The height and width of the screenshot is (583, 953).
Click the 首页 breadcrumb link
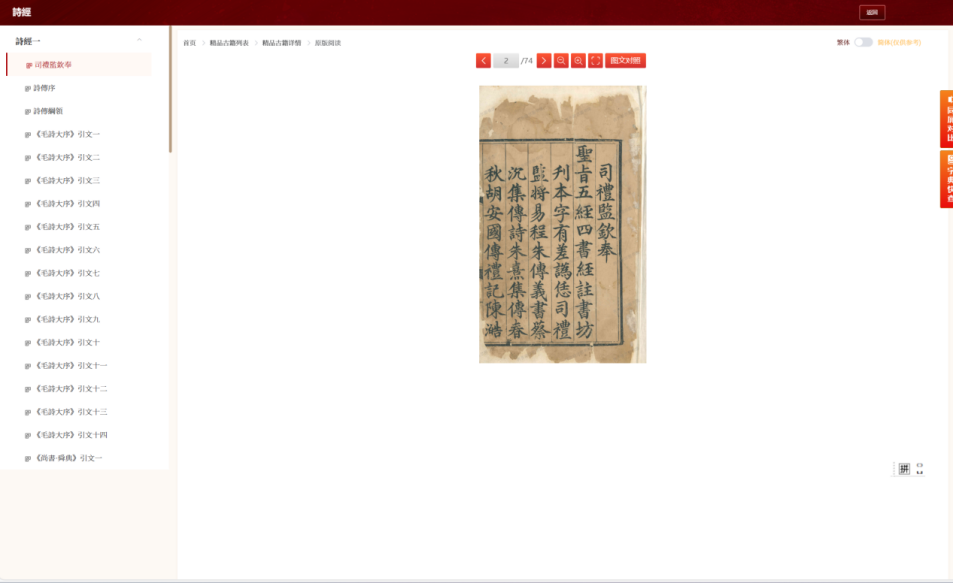pos(190,43)
